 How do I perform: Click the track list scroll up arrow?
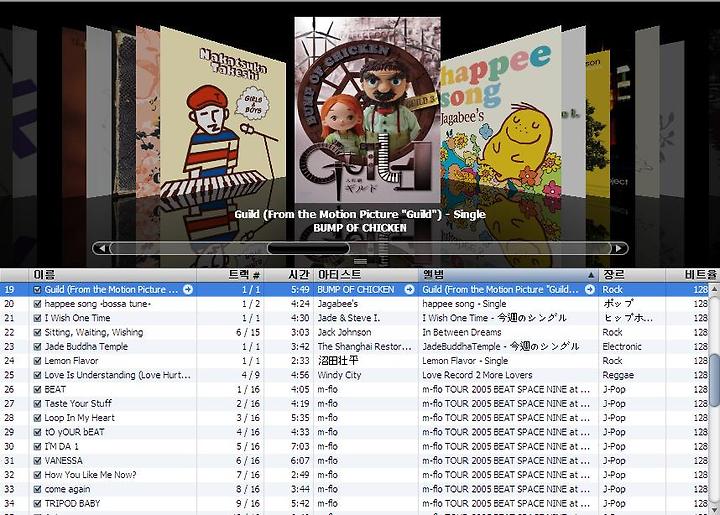[x=714, y=289]
